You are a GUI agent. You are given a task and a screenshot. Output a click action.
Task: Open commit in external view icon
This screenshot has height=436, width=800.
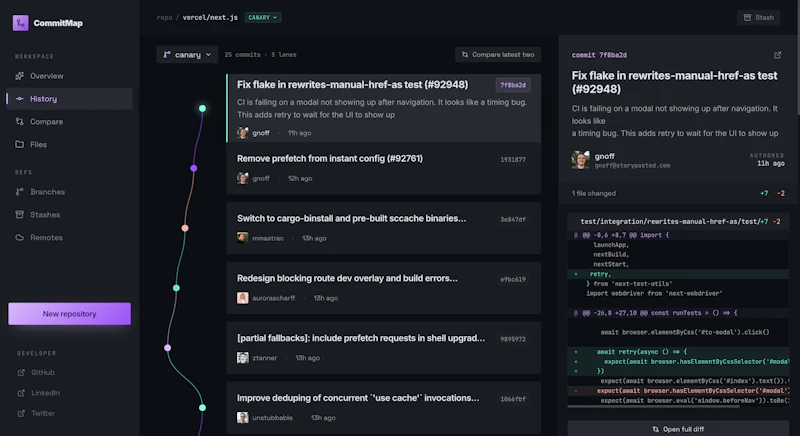click(777, 55)
